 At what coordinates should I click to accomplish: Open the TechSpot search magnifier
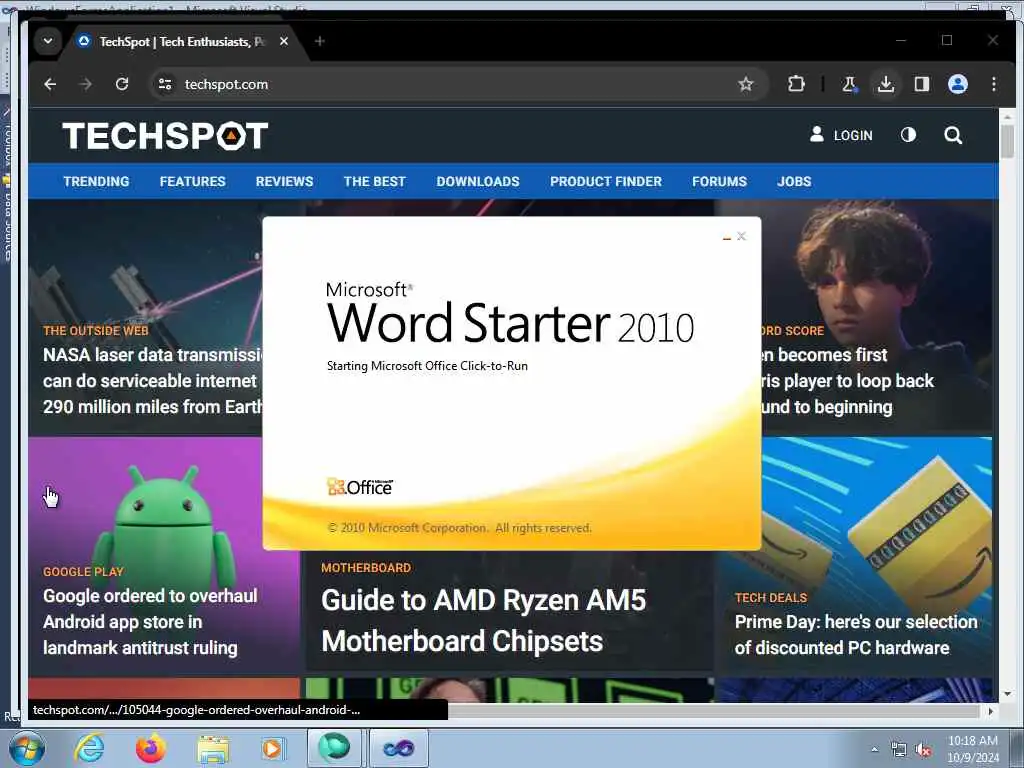point(953,135)
